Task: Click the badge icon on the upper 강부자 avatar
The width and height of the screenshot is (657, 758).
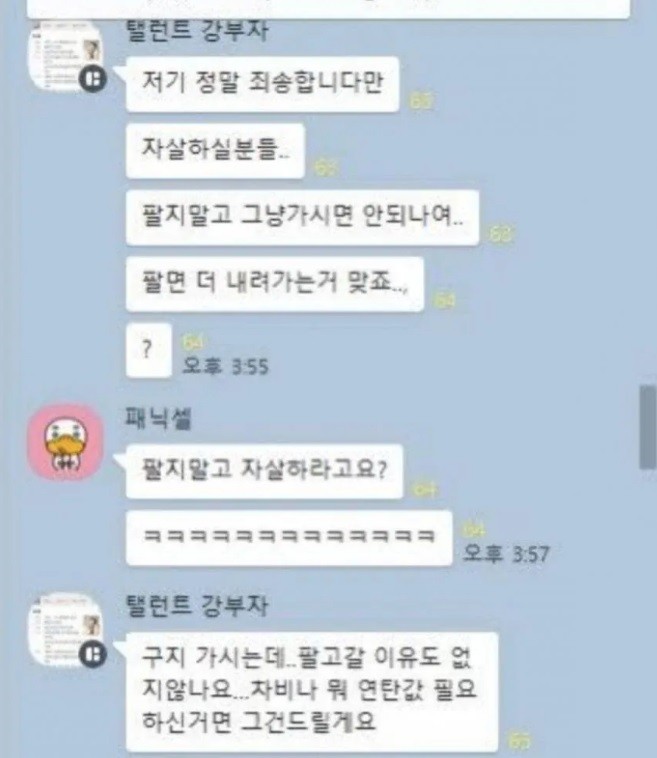Action: click(x=92, y=78)
